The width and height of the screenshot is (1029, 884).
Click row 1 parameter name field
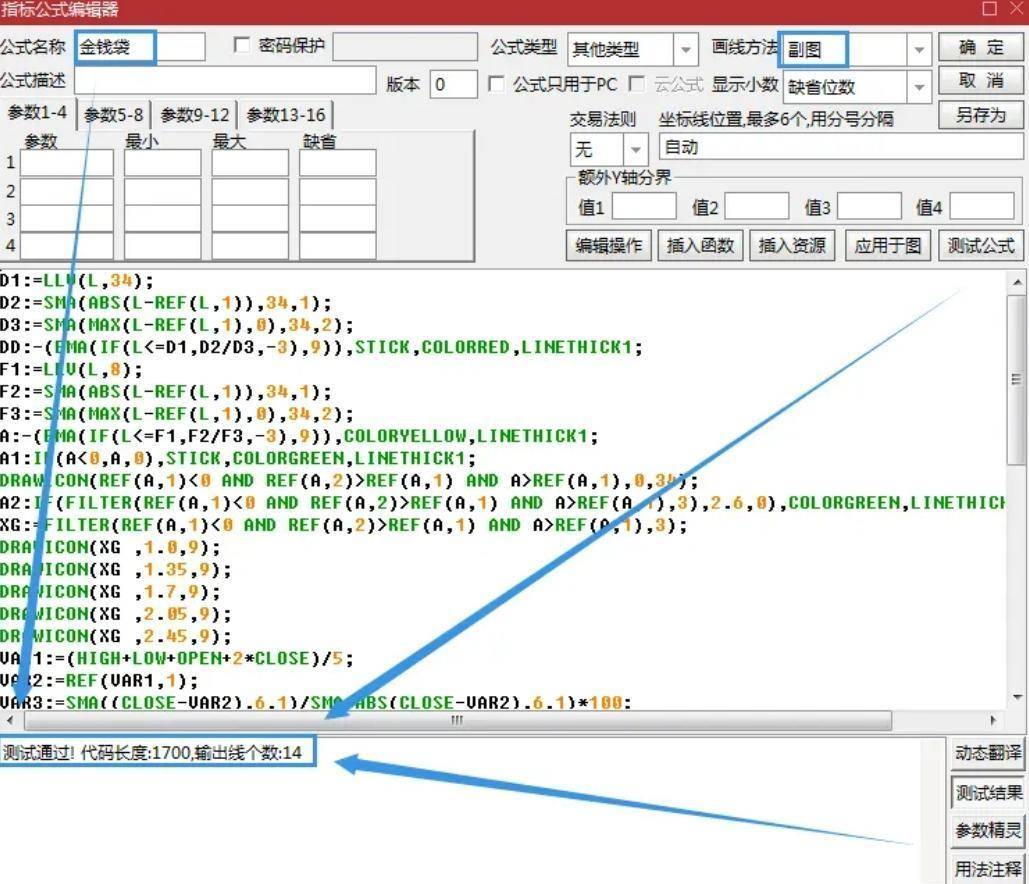[x=67, y=163]
